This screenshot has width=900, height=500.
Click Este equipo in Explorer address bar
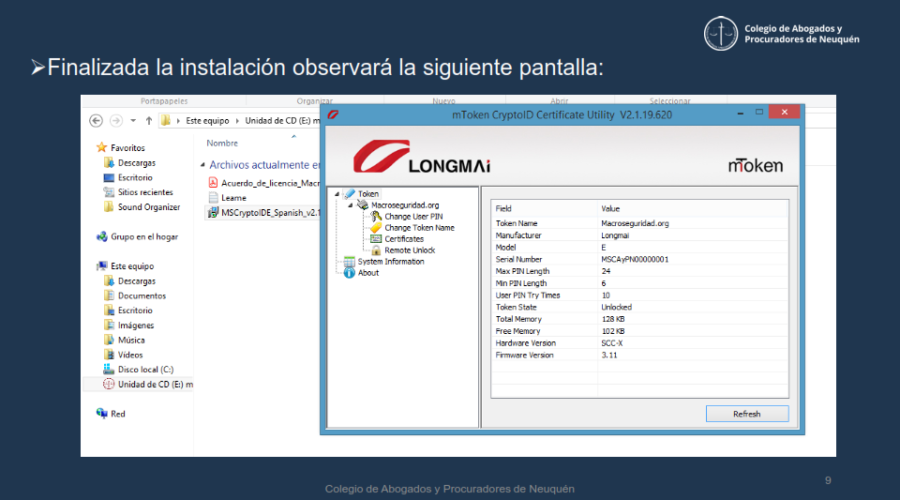click(x=207, y=121)
